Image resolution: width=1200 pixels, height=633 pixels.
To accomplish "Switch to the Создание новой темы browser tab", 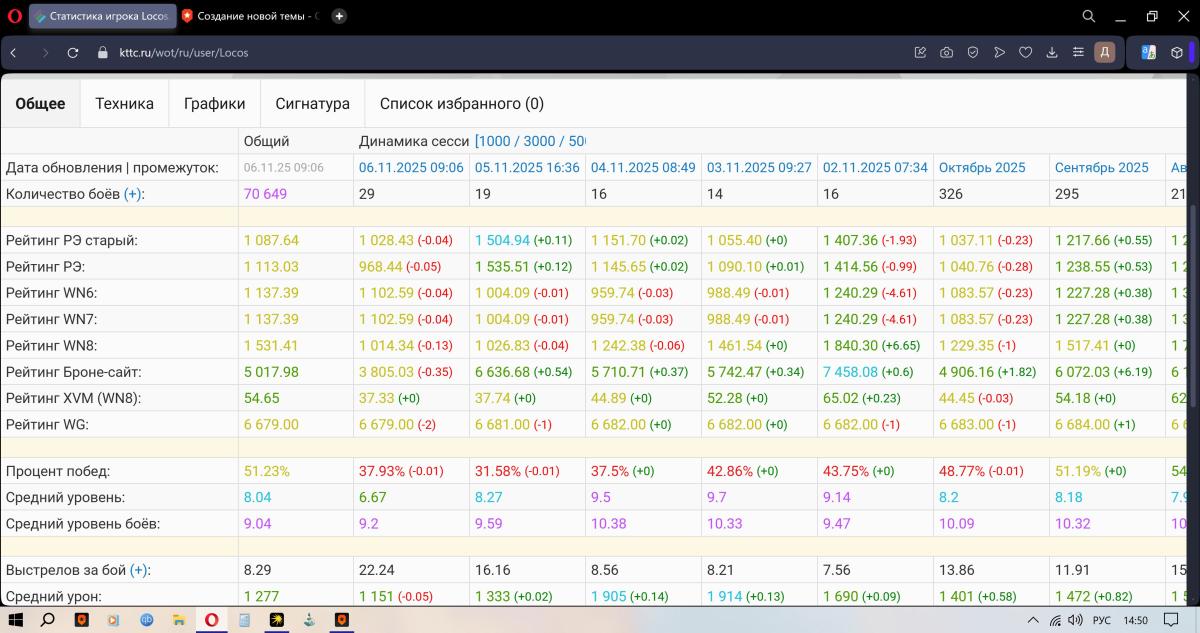I will [x=251, y=16].
